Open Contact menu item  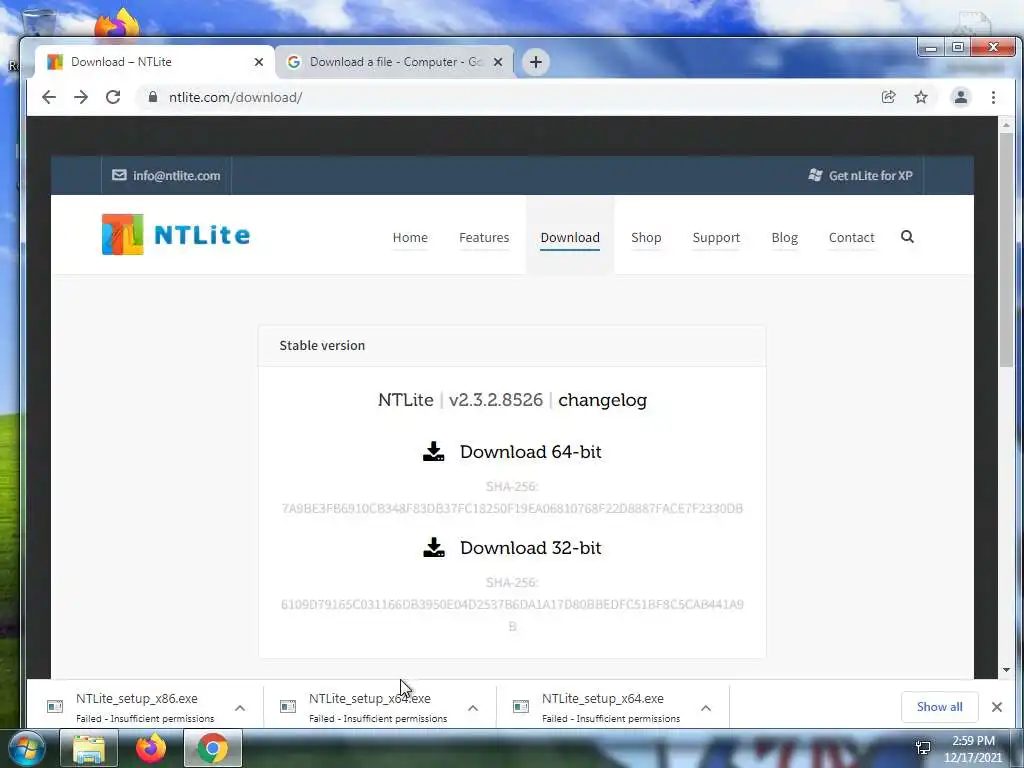coord(852,238)
